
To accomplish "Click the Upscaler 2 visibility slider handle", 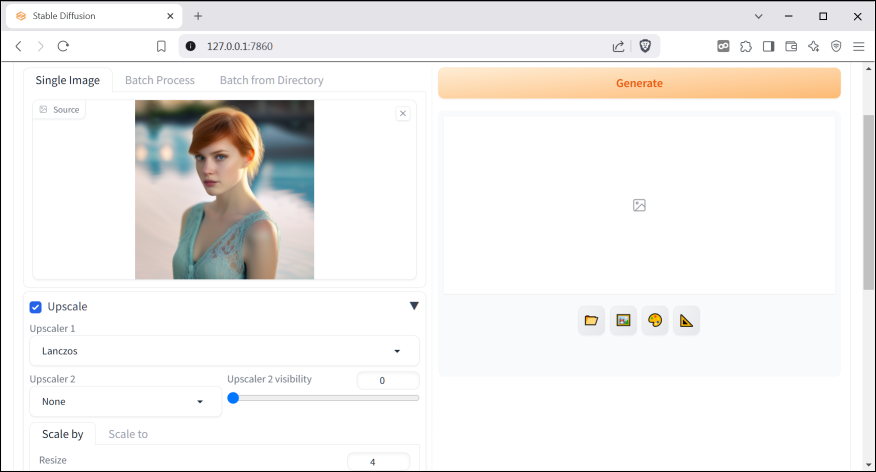I will (x=233, y=398).
